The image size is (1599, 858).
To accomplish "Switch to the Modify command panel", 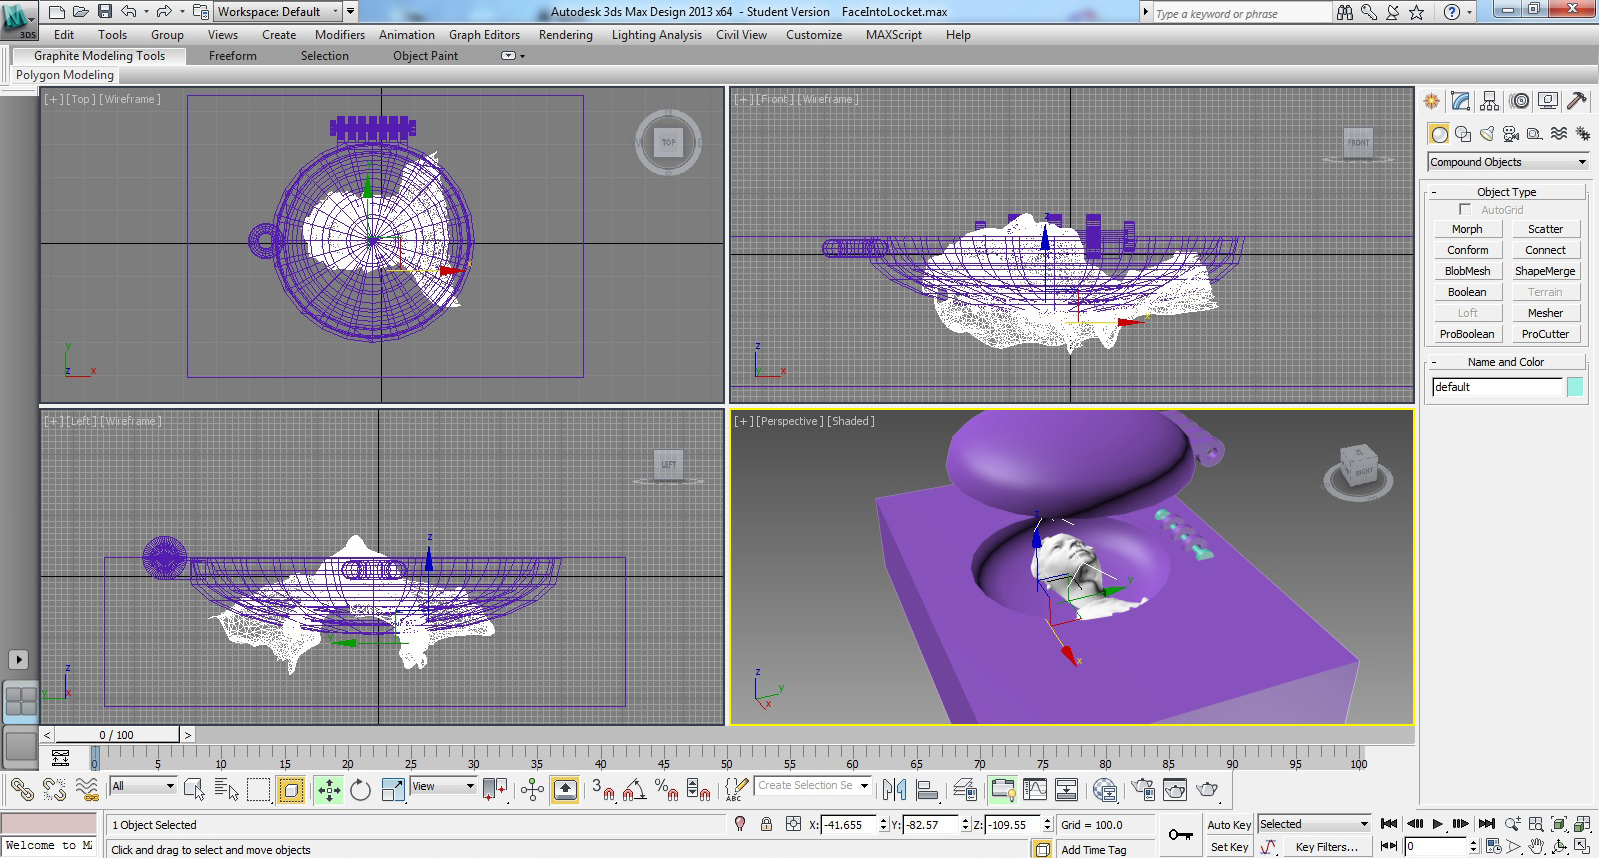I will (1461, 101).
